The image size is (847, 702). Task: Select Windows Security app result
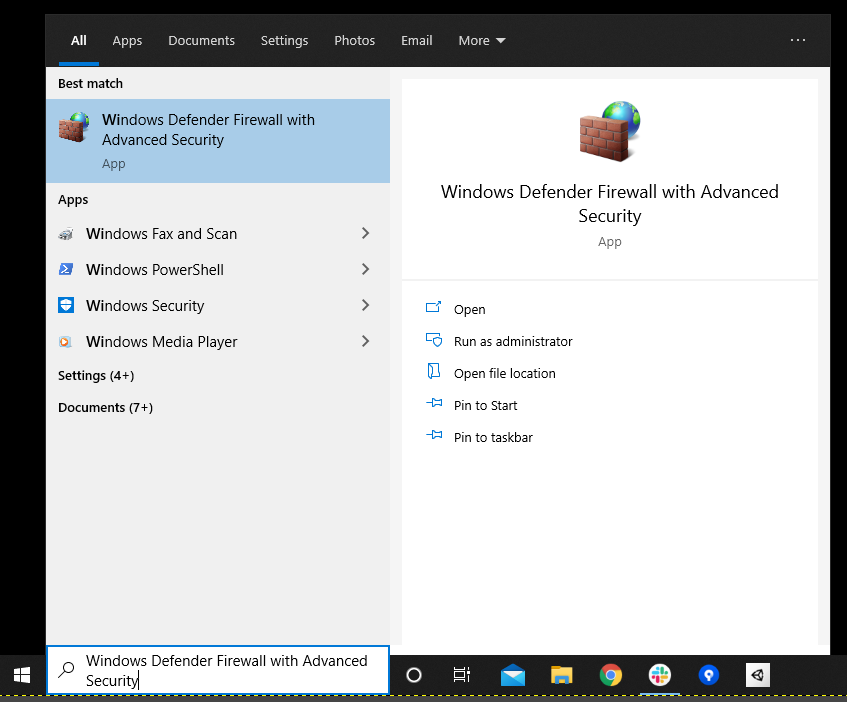pyautogui.click(x=218, y=306)
